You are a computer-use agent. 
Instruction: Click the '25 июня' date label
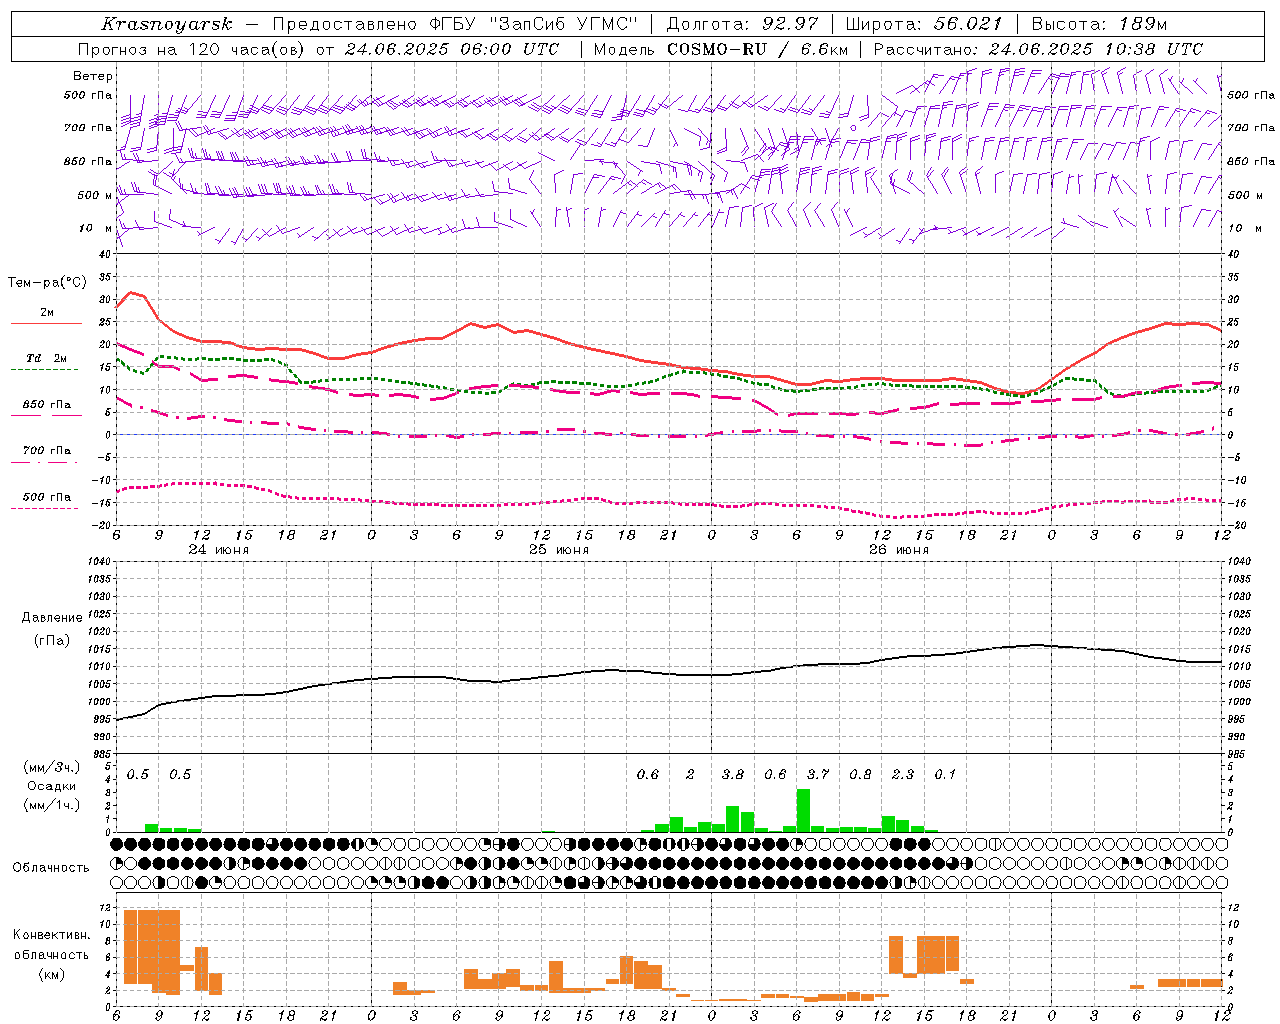coord(559,550)
